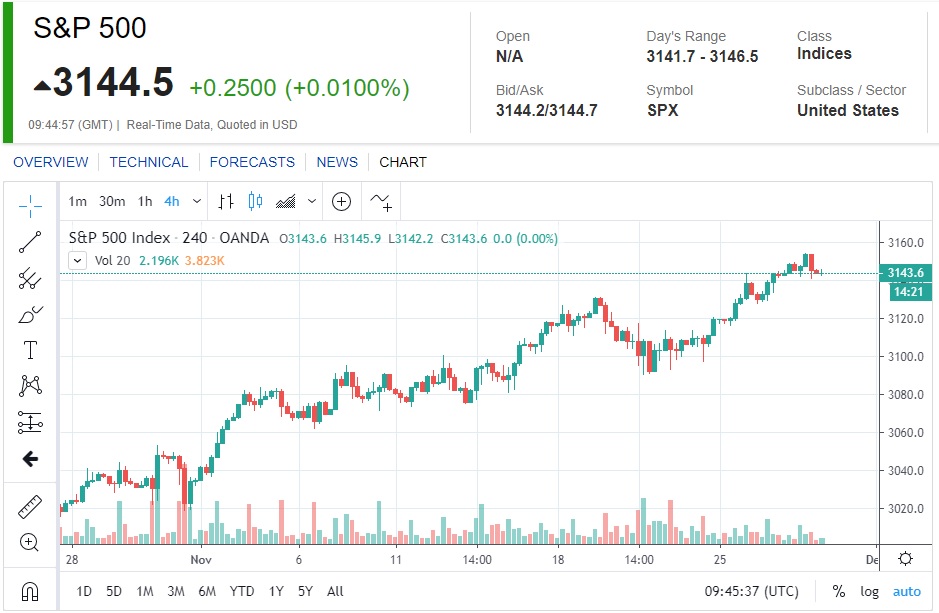Switch chart to candlestick style
939x613 pixels.
255,201
